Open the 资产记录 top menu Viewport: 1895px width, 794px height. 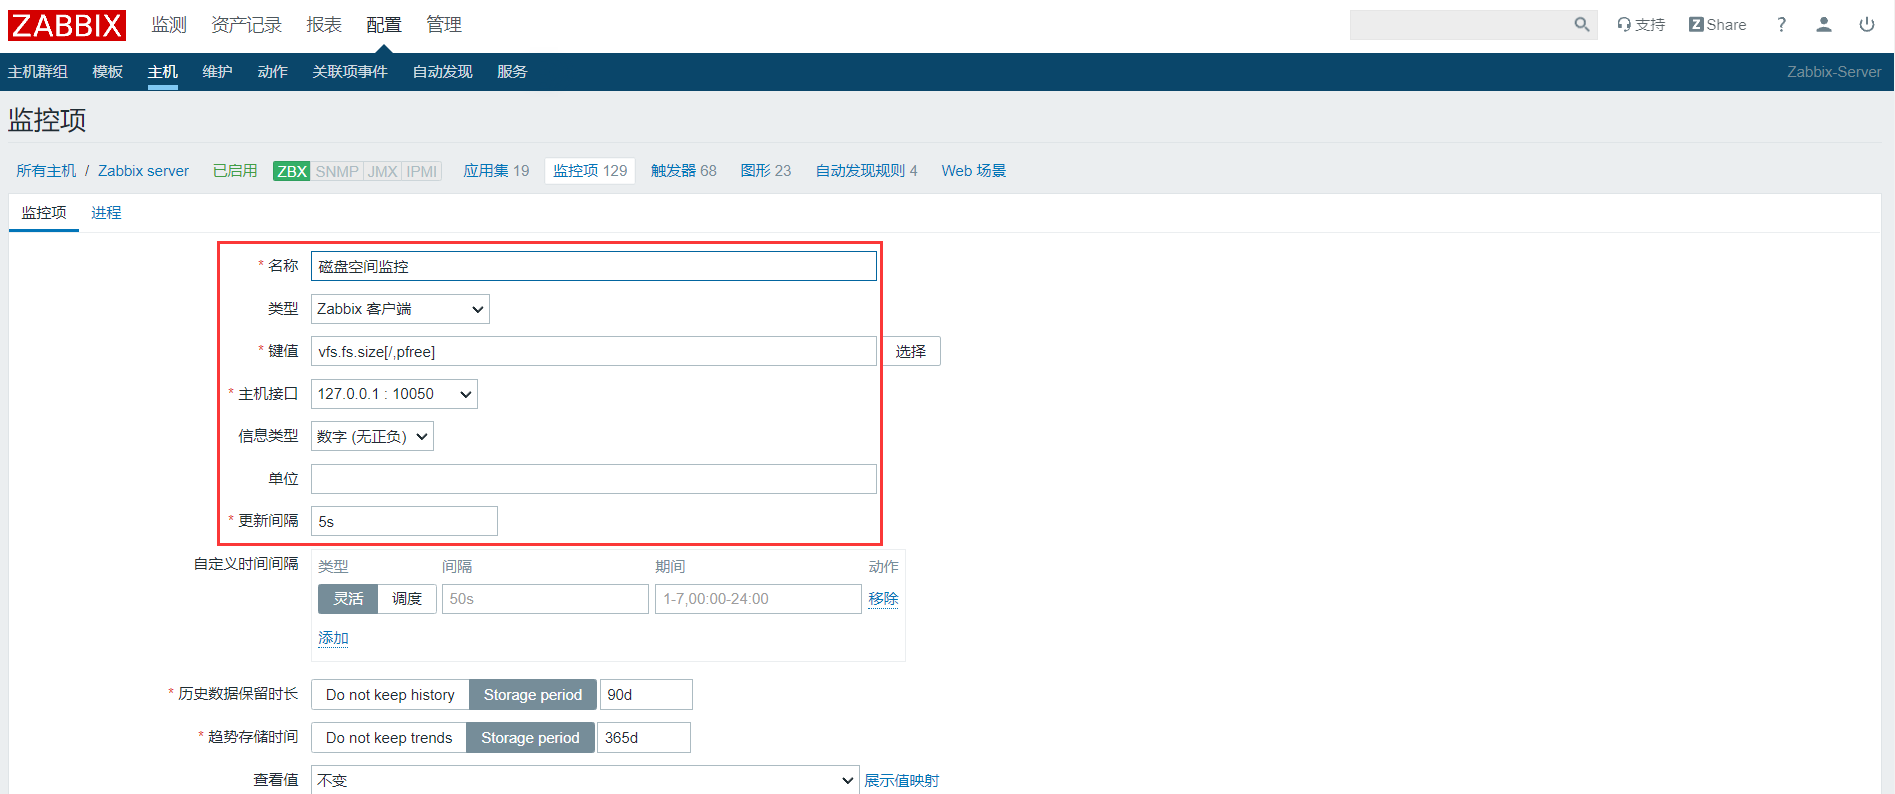click(x=246, y=25)
